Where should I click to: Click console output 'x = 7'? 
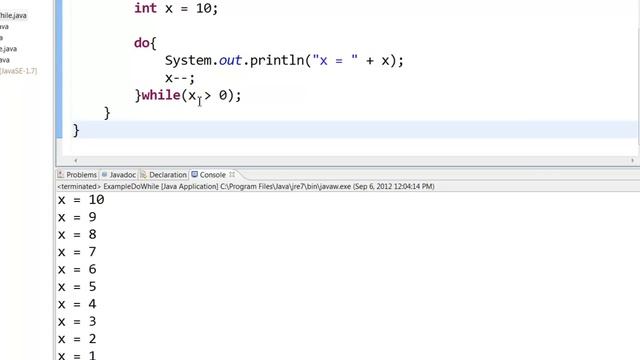(77, 252)
